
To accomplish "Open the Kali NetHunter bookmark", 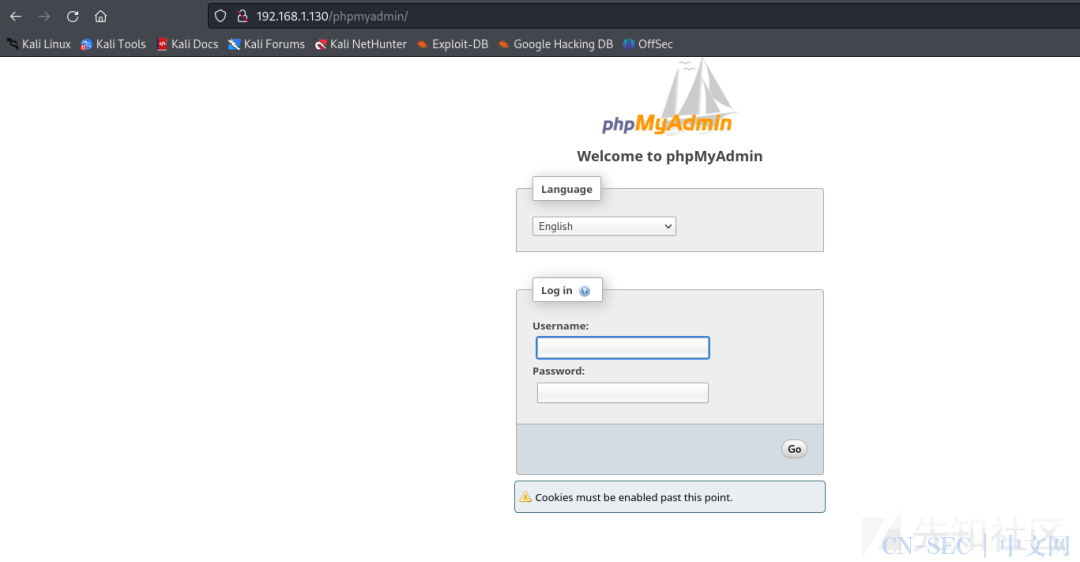I will (361, 44).
